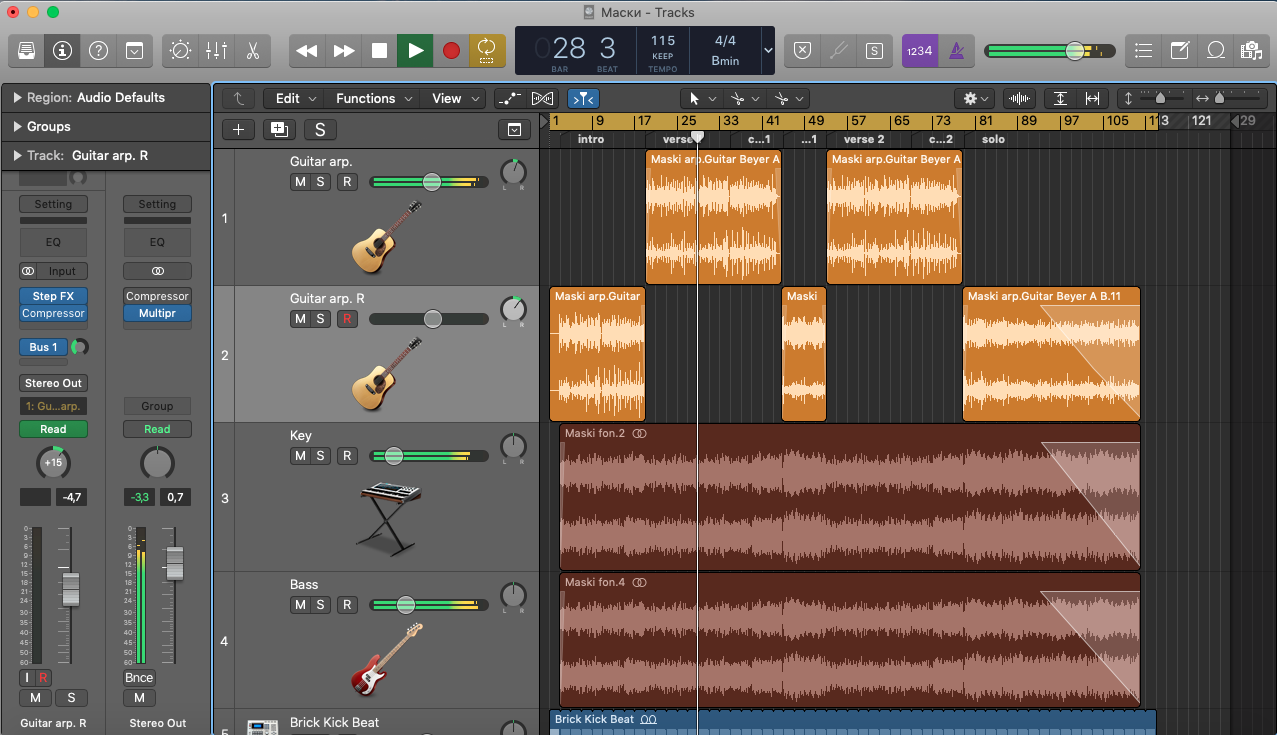Screen dimensions: 1277x735
Task: Click the Read automation button on Stereo Out
Action: (x=157, y=429)
